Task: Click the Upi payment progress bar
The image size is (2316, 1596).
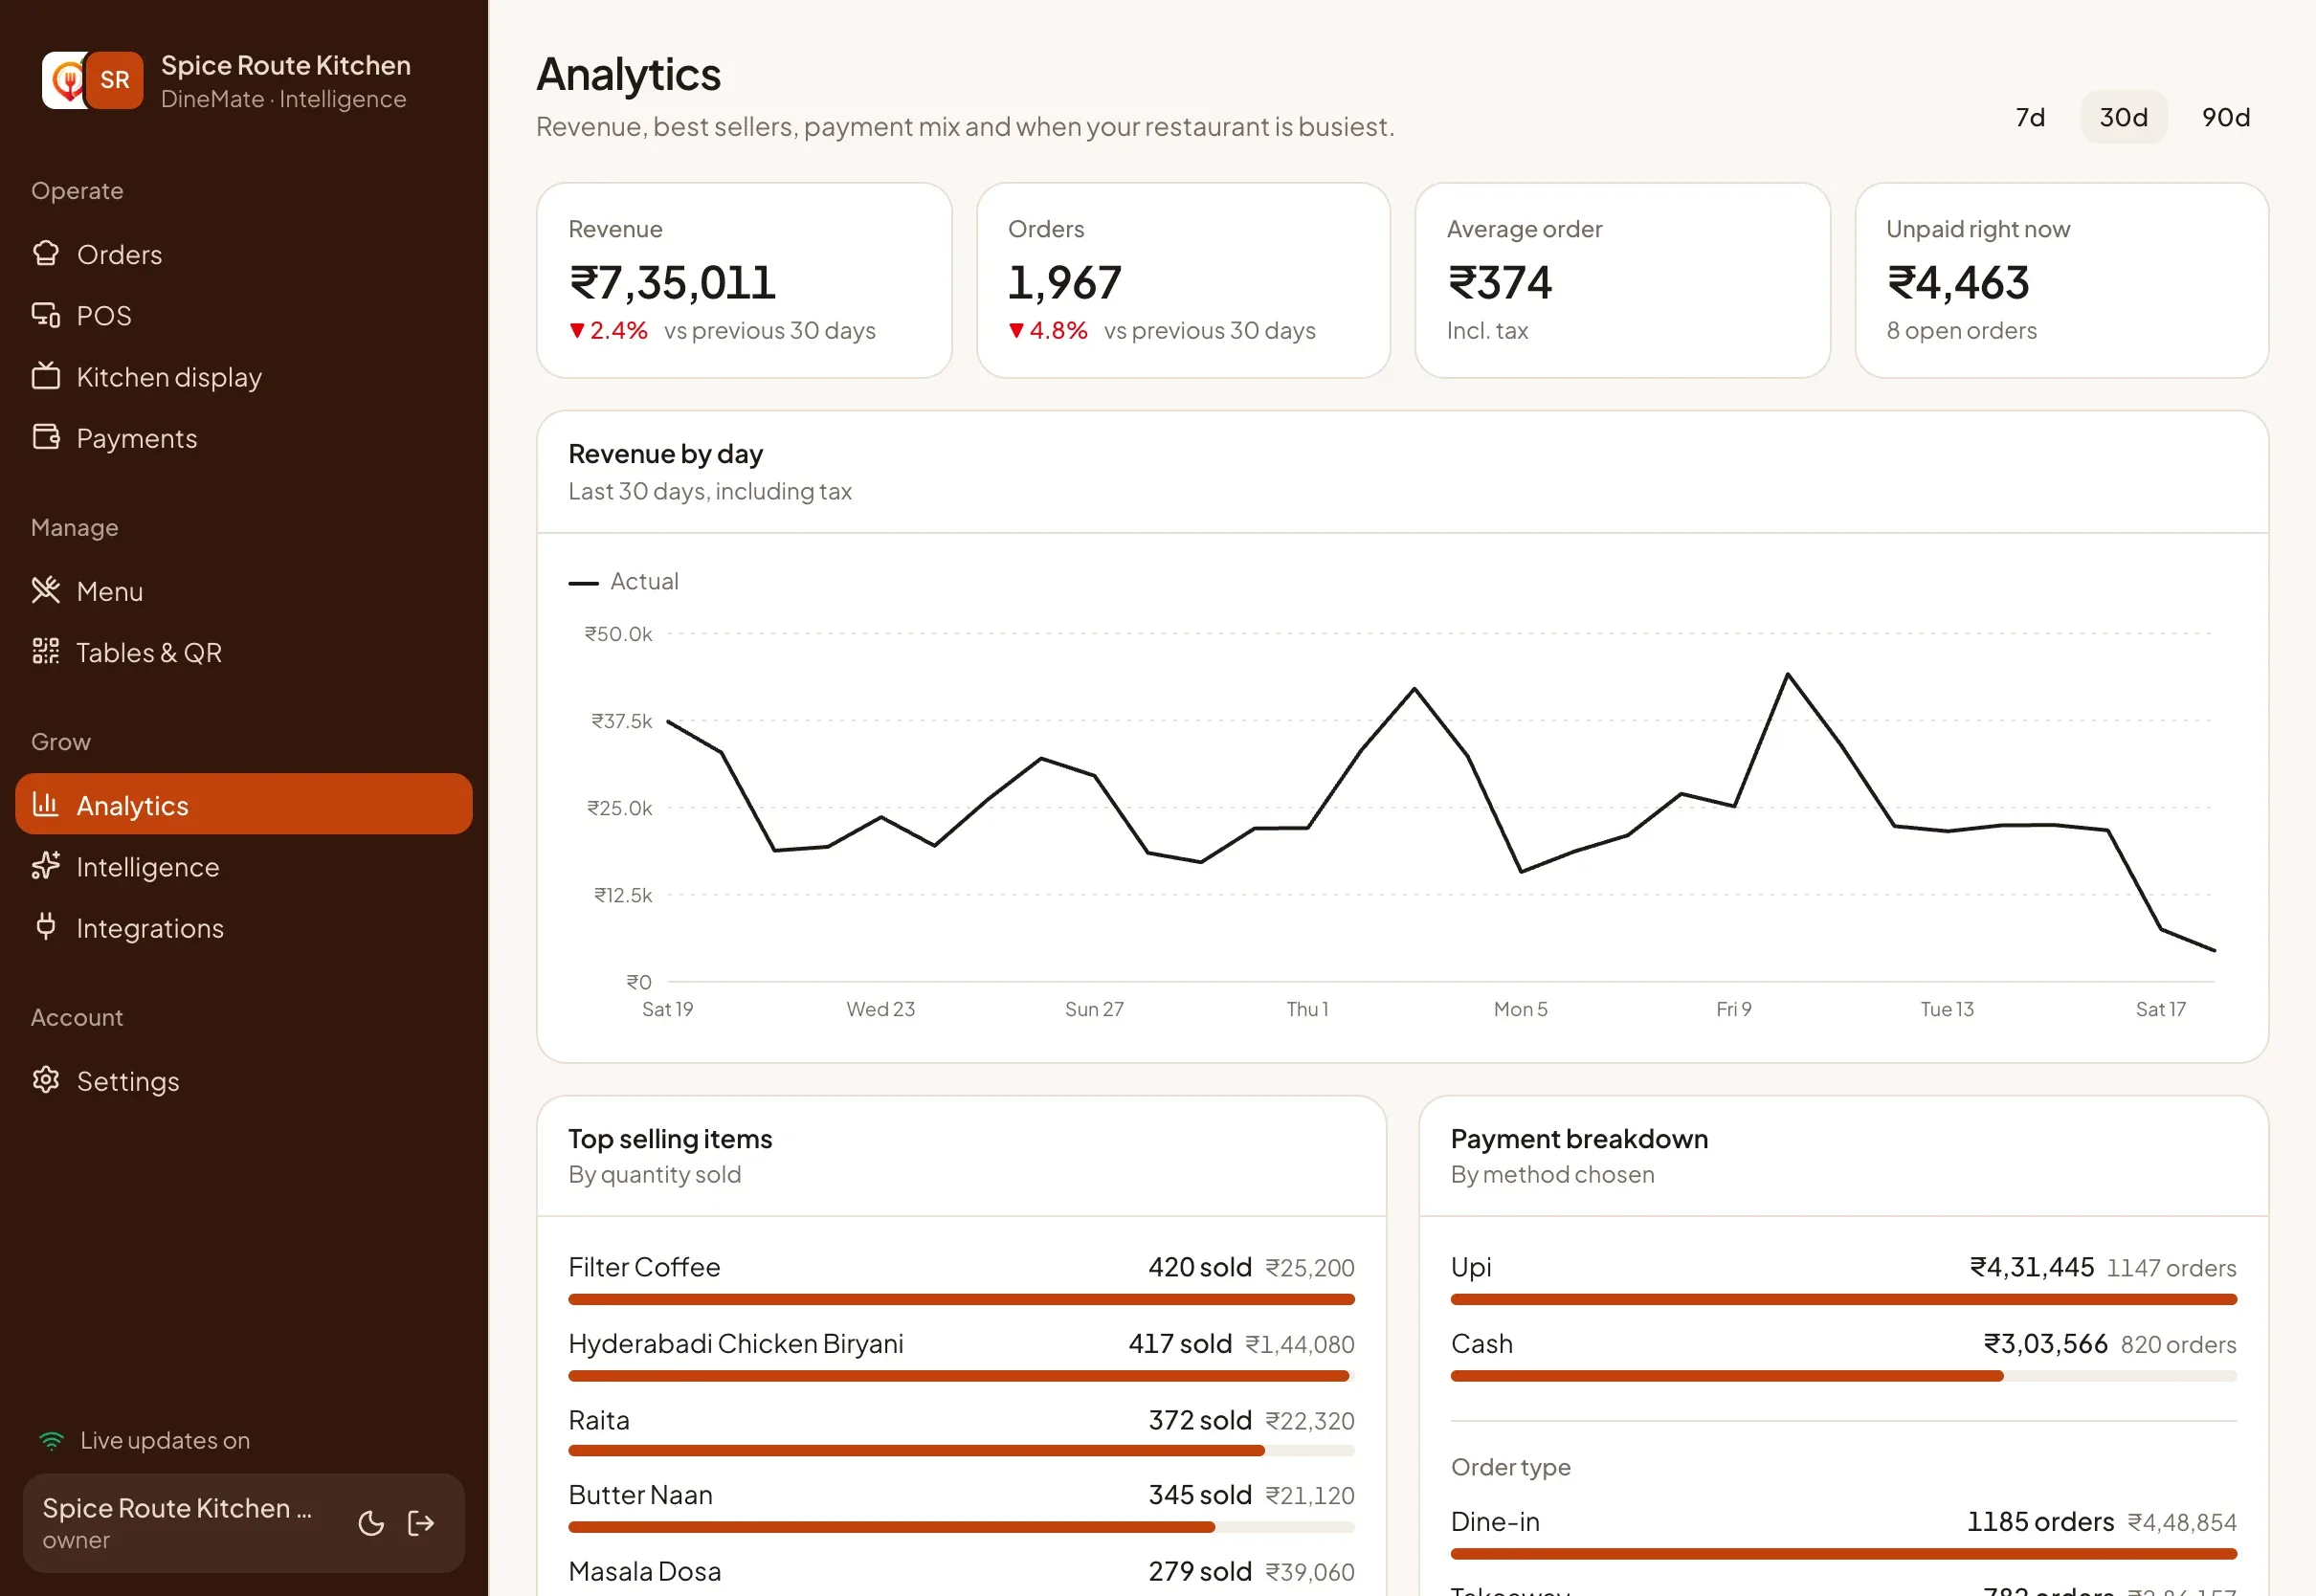Action: (x=1843, y=1299)
